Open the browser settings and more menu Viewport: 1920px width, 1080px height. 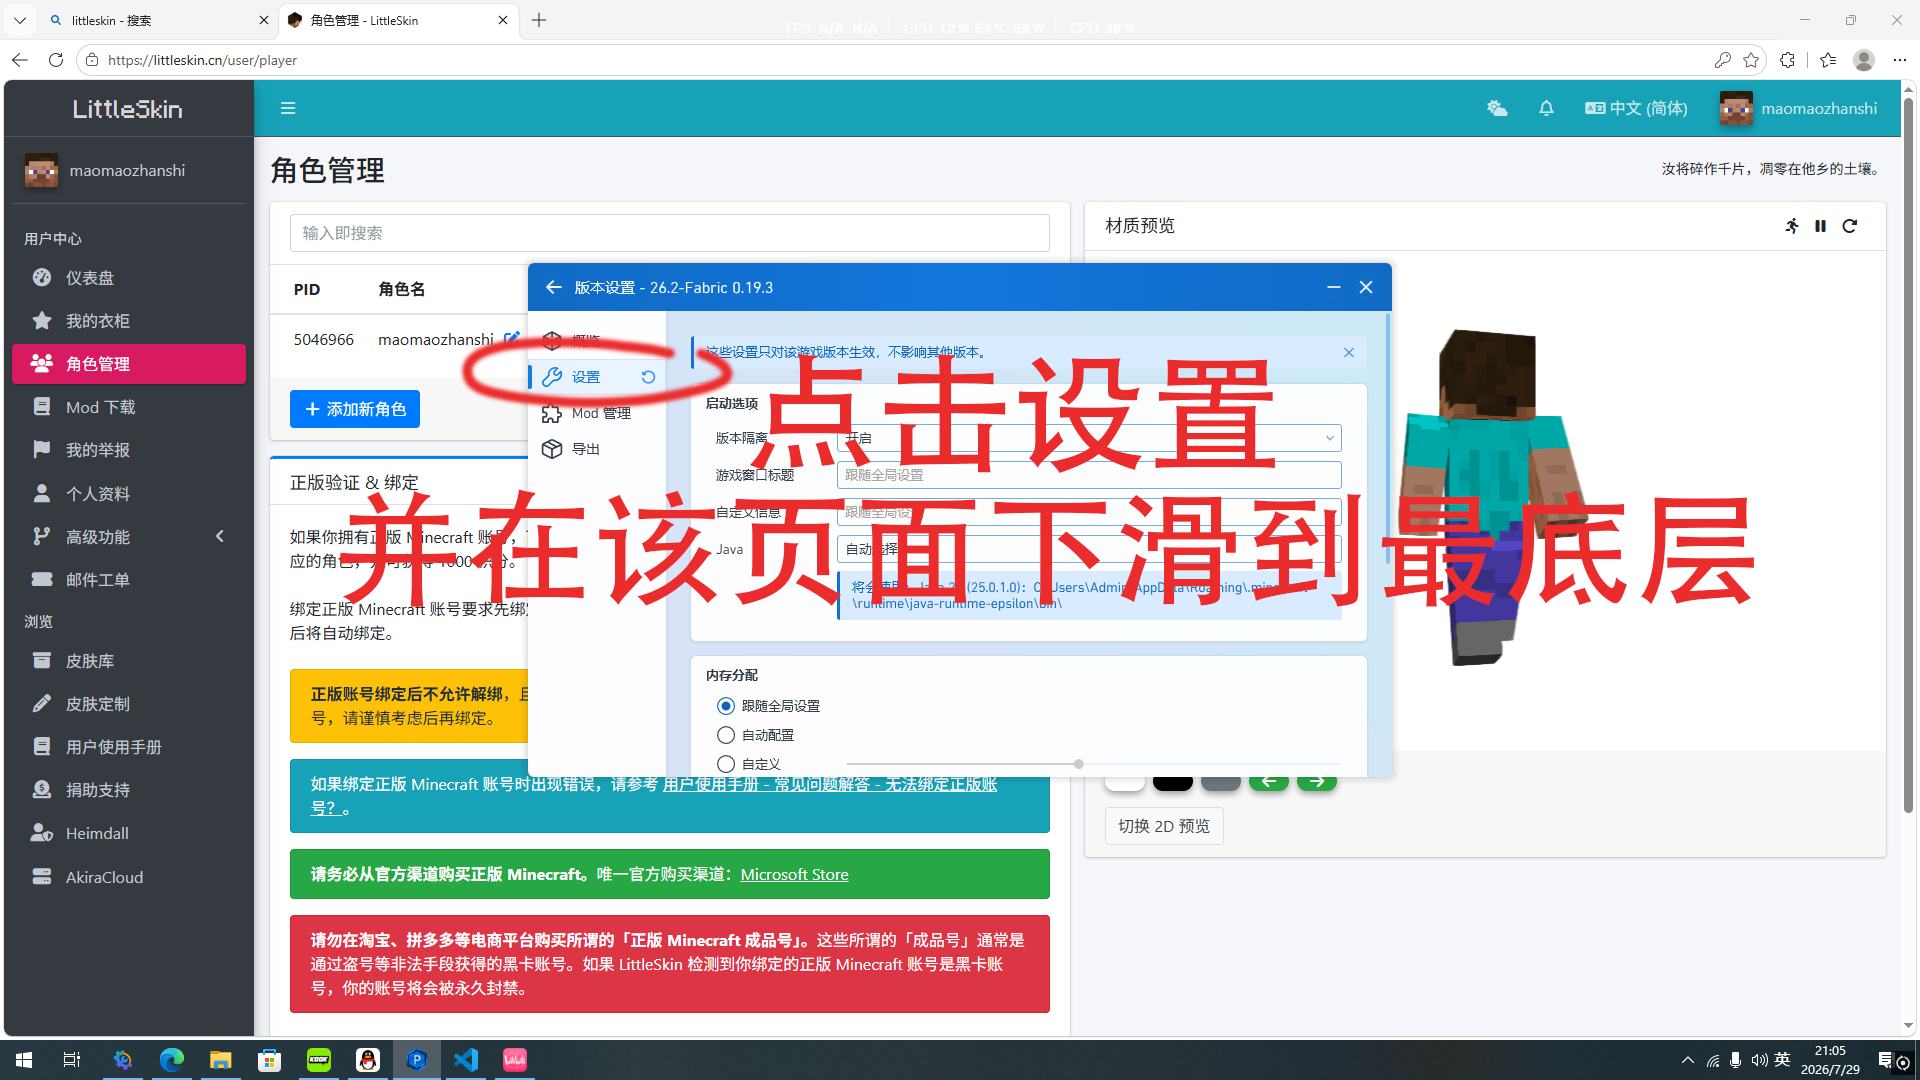[1900, 60]
